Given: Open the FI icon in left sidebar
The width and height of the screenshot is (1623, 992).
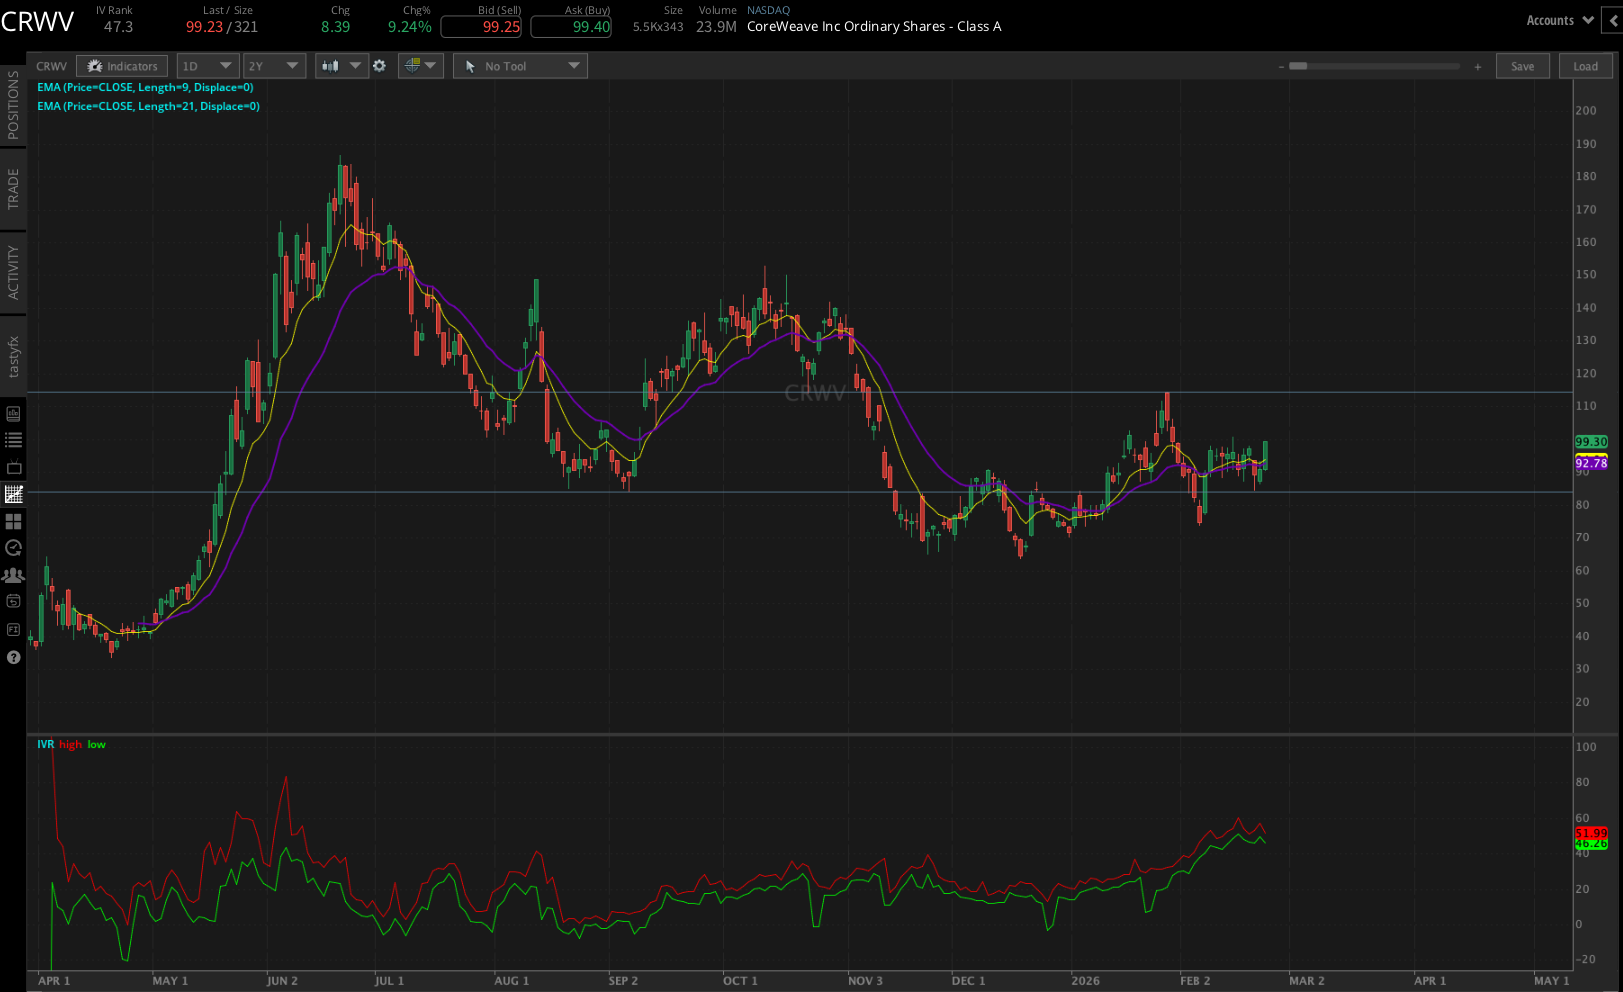Looking at the screenshot, I should (x=13, y=629).
